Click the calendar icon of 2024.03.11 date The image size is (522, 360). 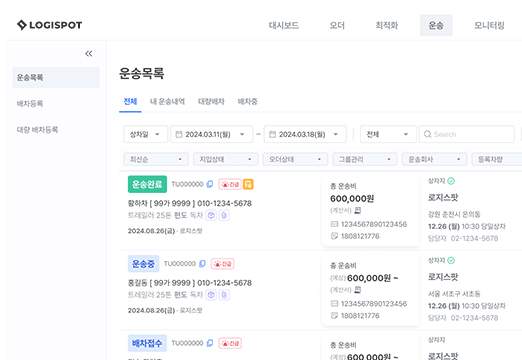pos(179,134)
